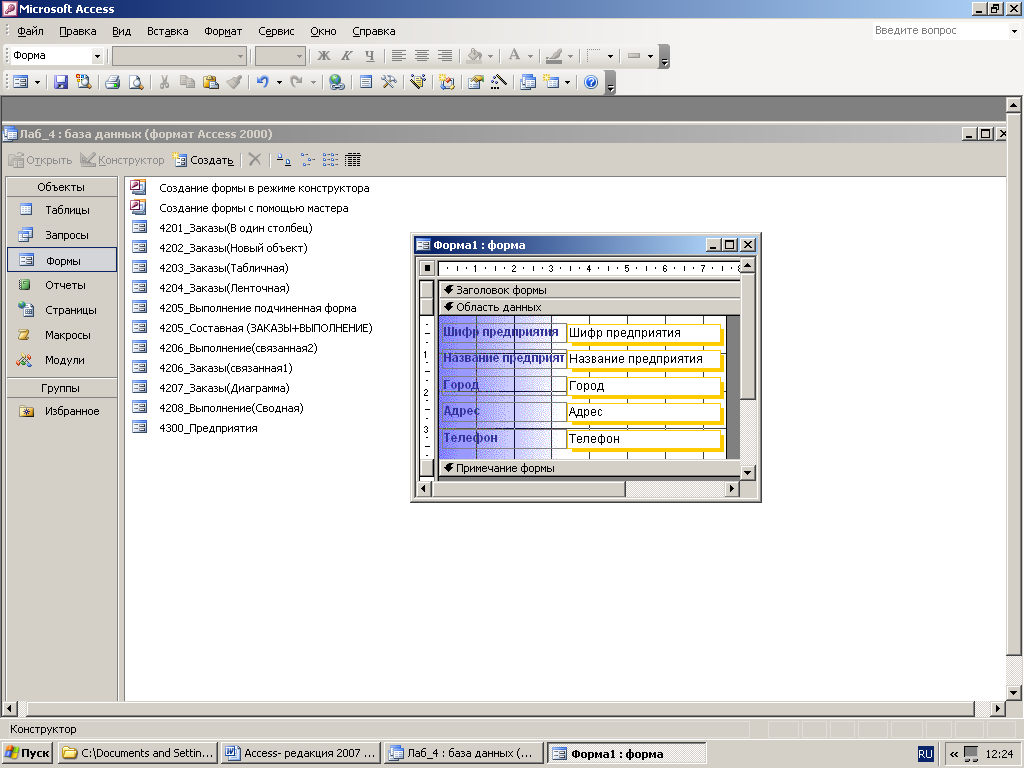Expand the New Object dropdown arrow
1024x768 pixels.
point(568,82)
